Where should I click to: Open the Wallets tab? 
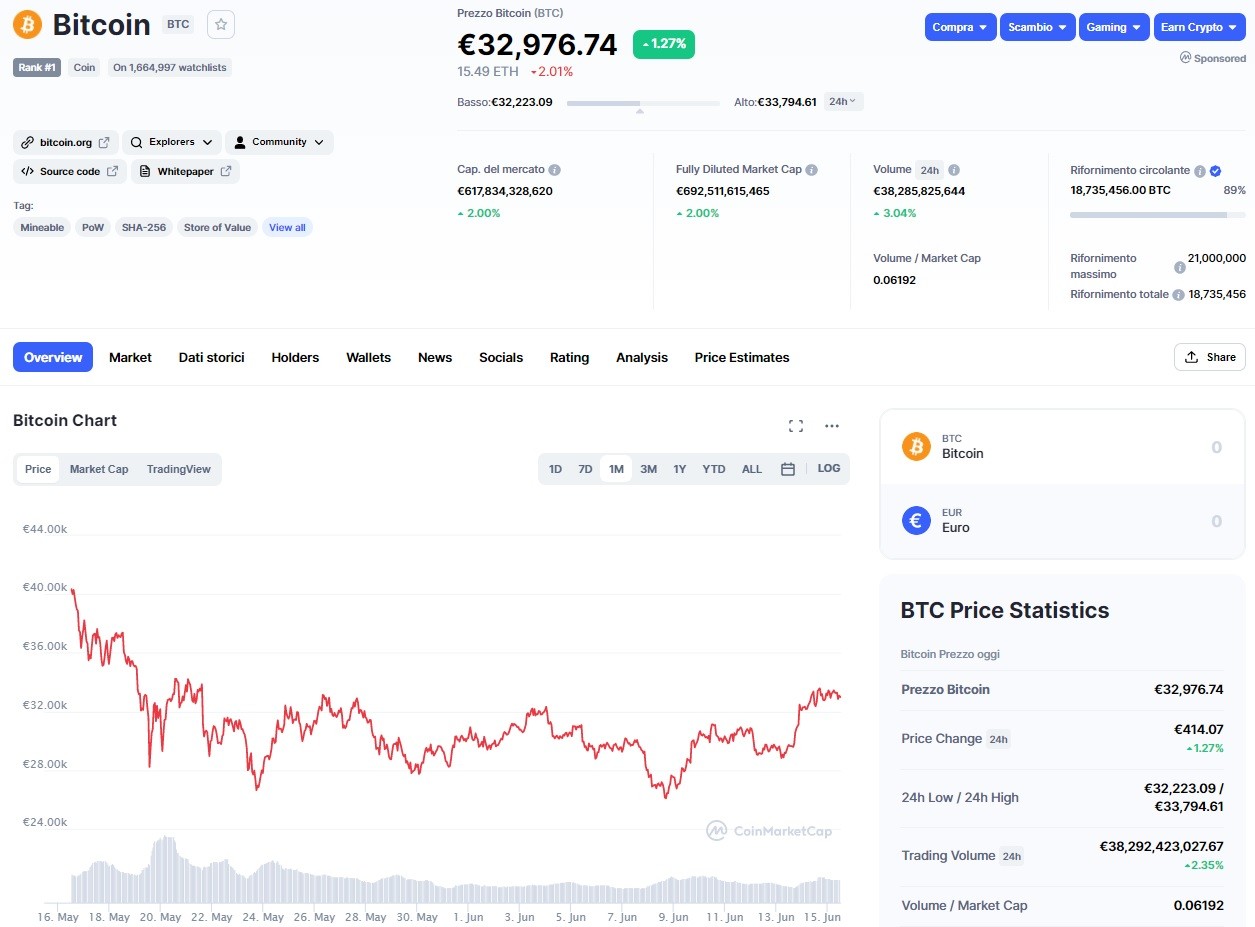368,357
